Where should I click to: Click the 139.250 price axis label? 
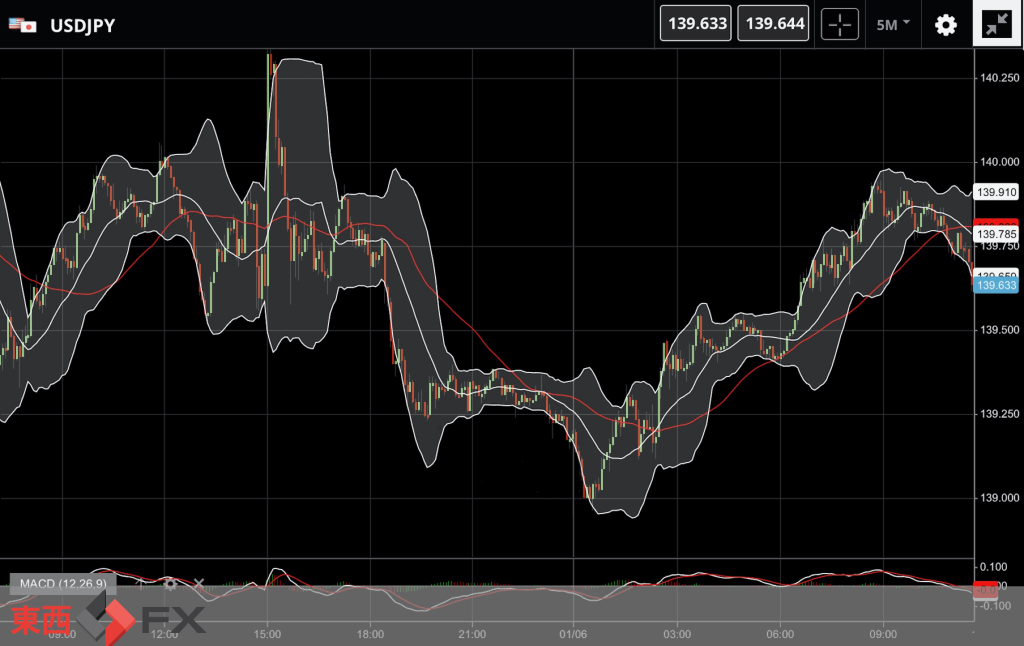coord(999,414)
